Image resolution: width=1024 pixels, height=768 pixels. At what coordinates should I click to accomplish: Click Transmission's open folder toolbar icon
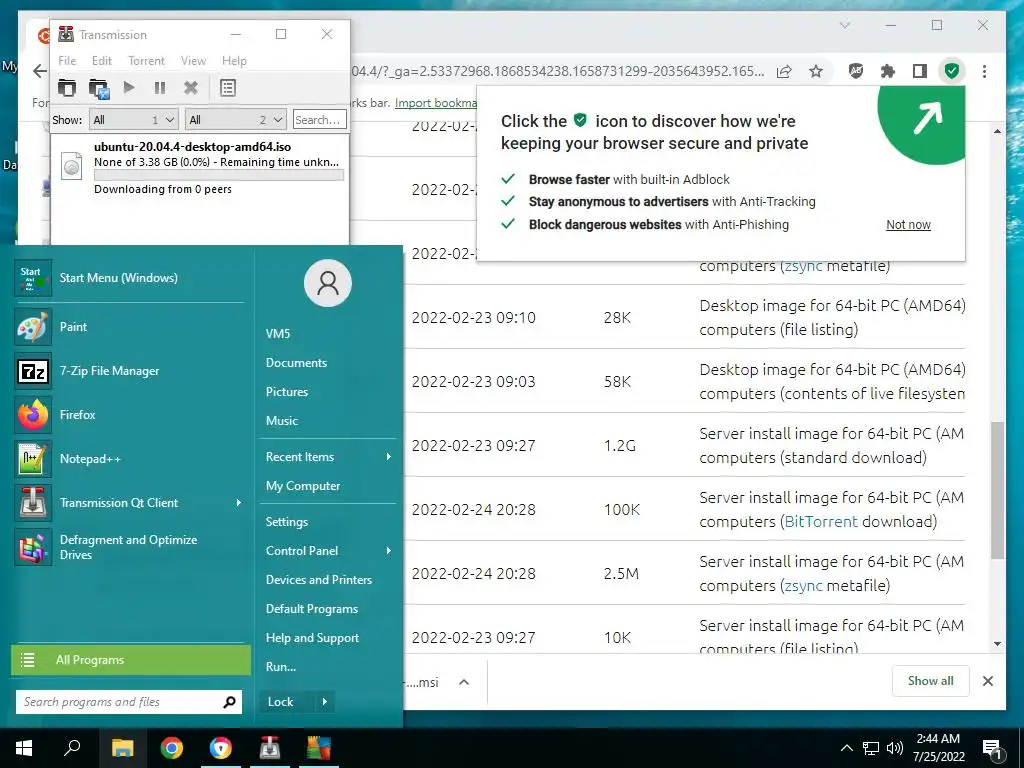[99, 88]
